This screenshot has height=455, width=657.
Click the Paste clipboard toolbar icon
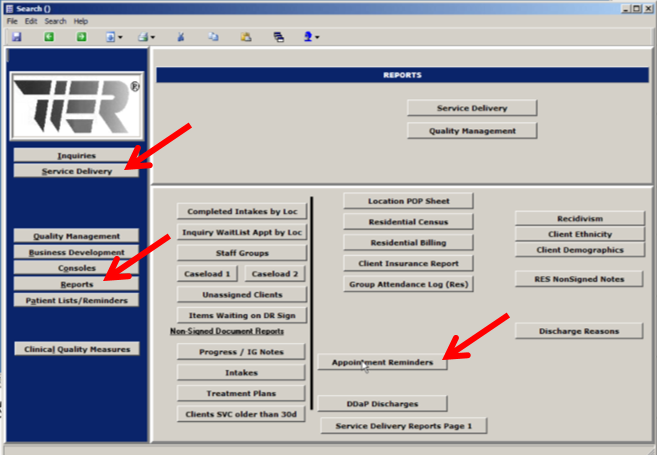(245, 37)
